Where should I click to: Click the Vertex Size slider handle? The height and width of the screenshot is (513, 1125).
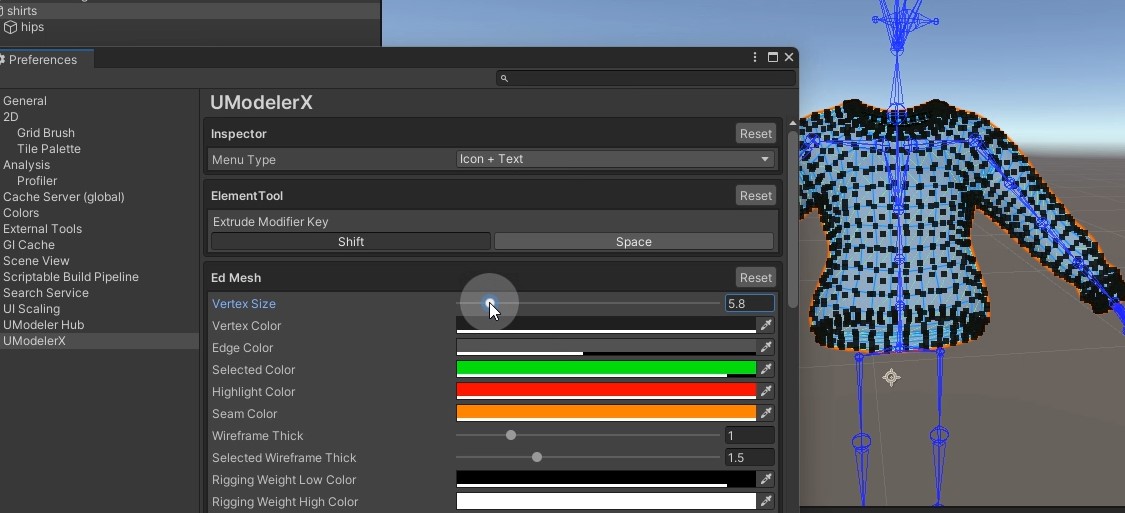tap(489, 303)
